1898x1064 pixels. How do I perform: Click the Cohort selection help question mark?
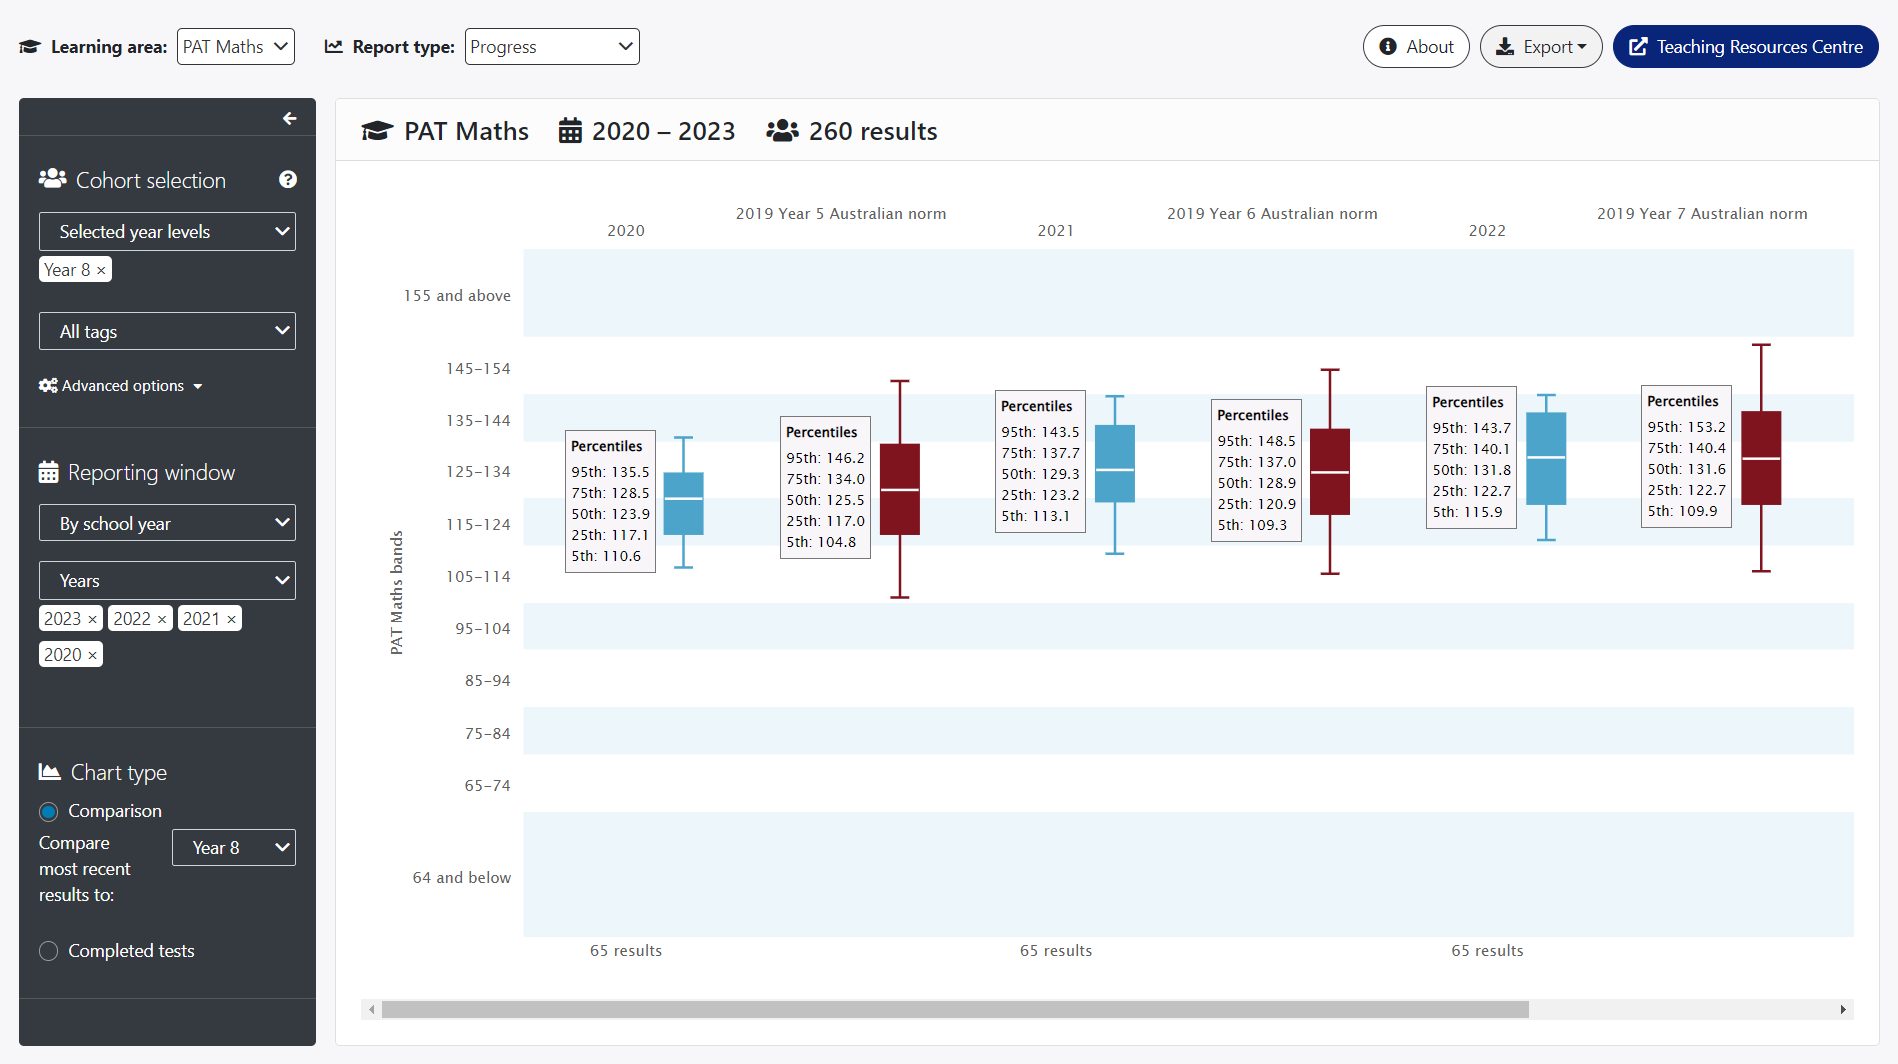click(288, 180)
